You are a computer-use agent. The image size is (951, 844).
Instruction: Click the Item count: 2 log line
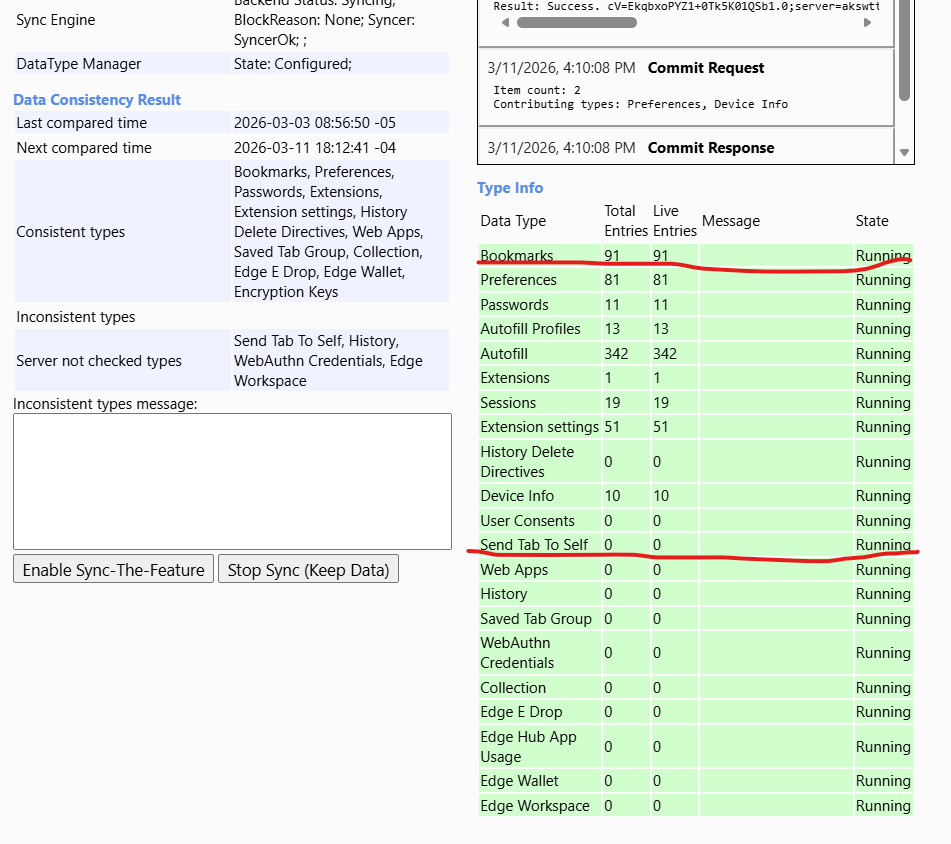[537, 90]
